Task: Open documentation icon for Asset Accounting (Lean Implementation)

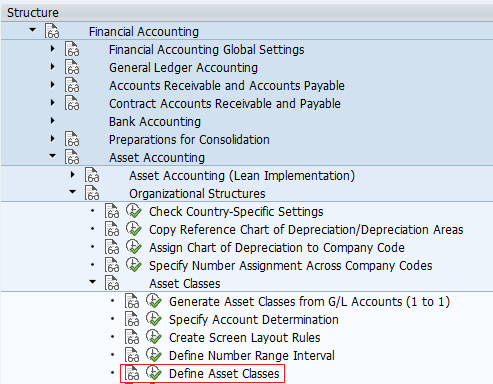Action: coord(92,175)
